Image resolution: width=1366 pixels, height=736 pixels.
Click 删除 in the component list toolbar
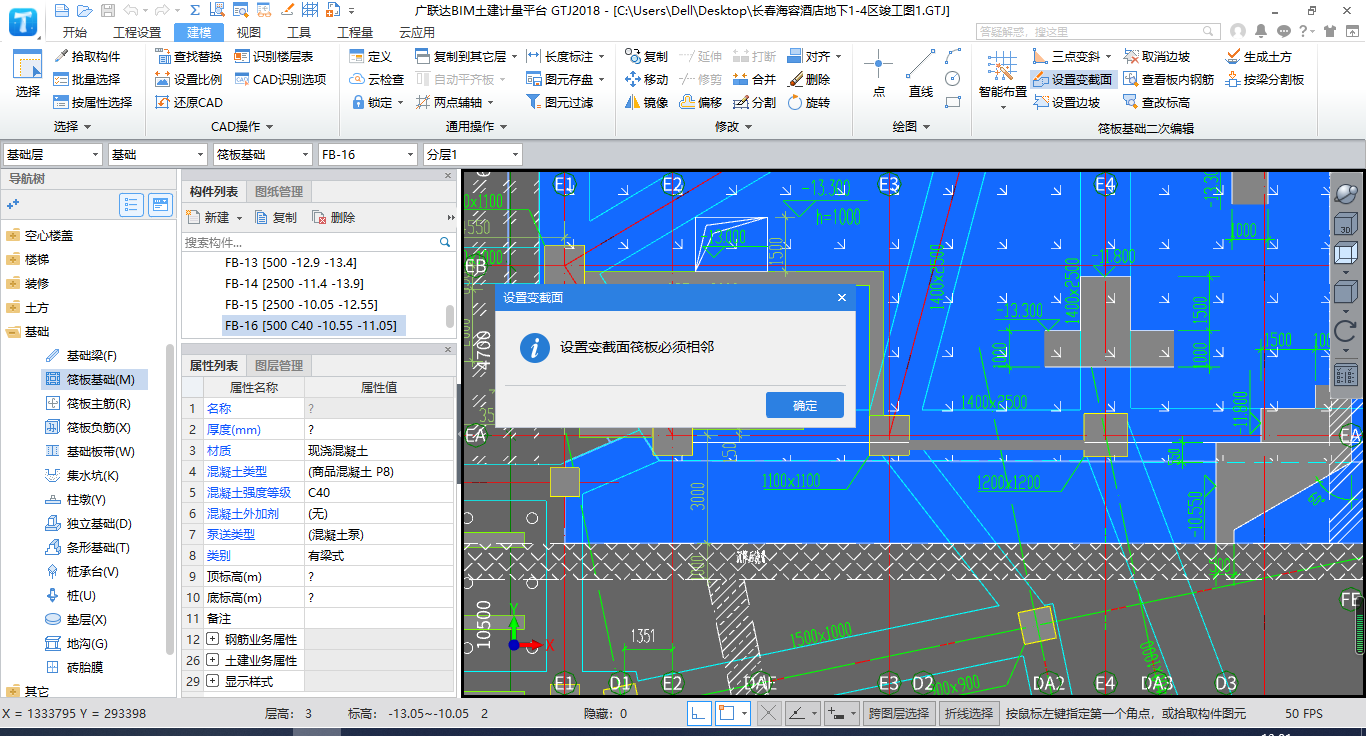pos(334,217)
